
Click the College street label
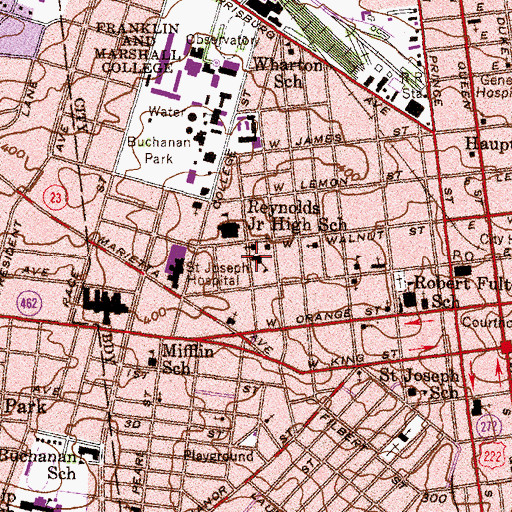click(225, 180)
